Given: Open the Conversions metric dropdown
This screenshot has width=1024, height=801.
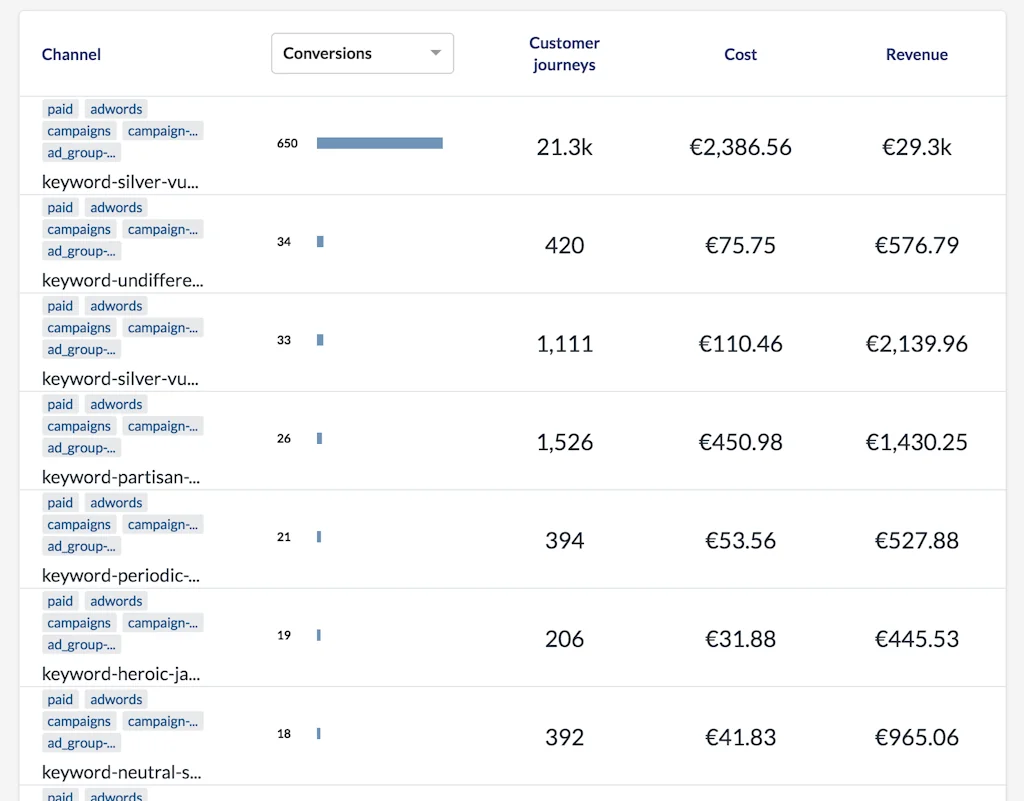Looking at the screenshot, I should 362,53.
